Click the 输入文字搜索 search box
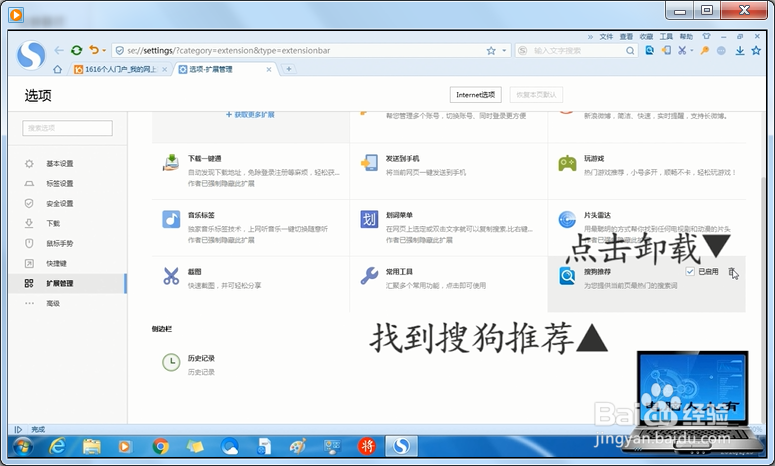Screen dimensions: 775x466 click(x=576, y=50)
